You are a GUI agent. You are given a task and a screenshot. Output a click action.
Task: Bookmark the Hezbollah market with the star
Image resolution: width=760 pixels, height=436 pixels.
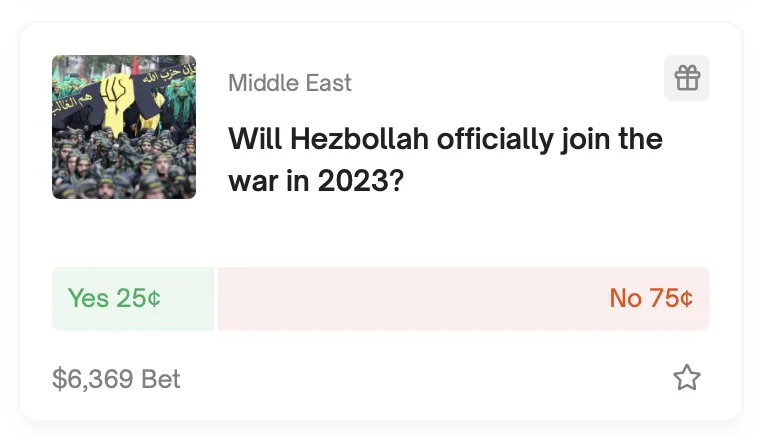pyautogui.click(x=687, y=378)
